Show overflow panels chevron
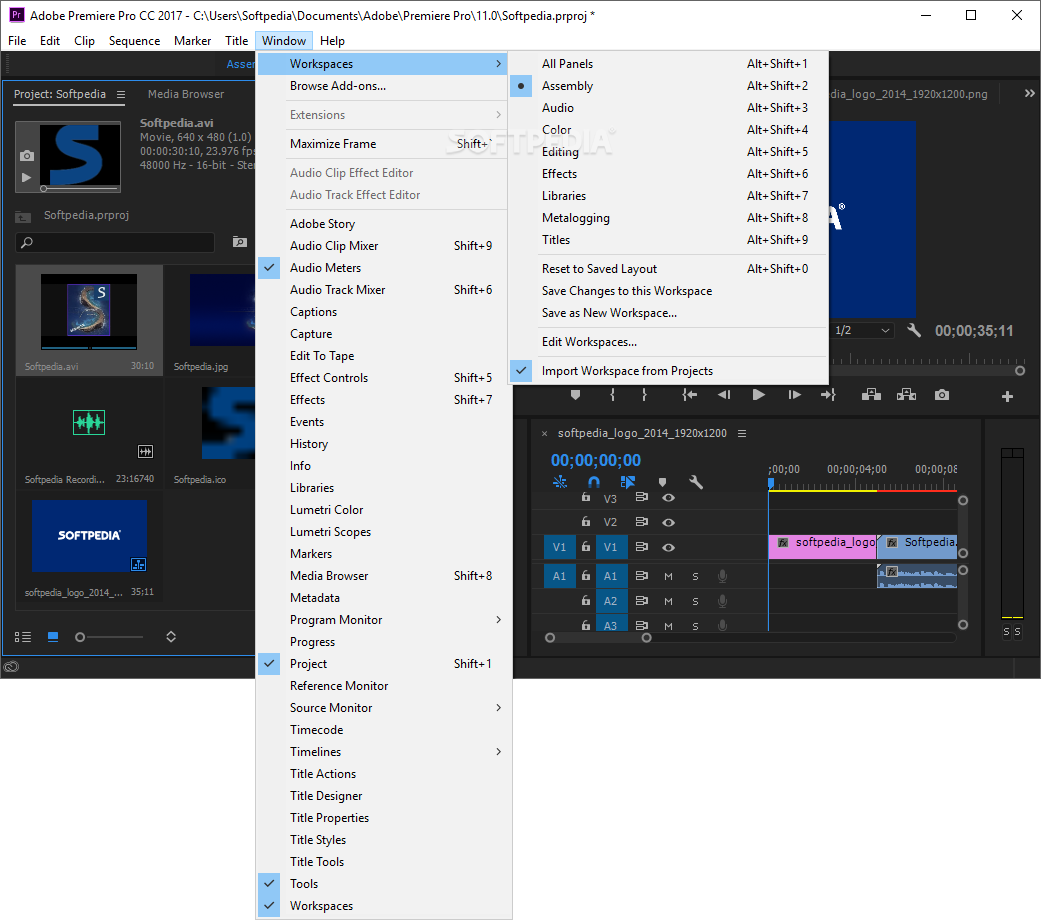The height and width of the screenshot is (920, 1041). 1029,94
